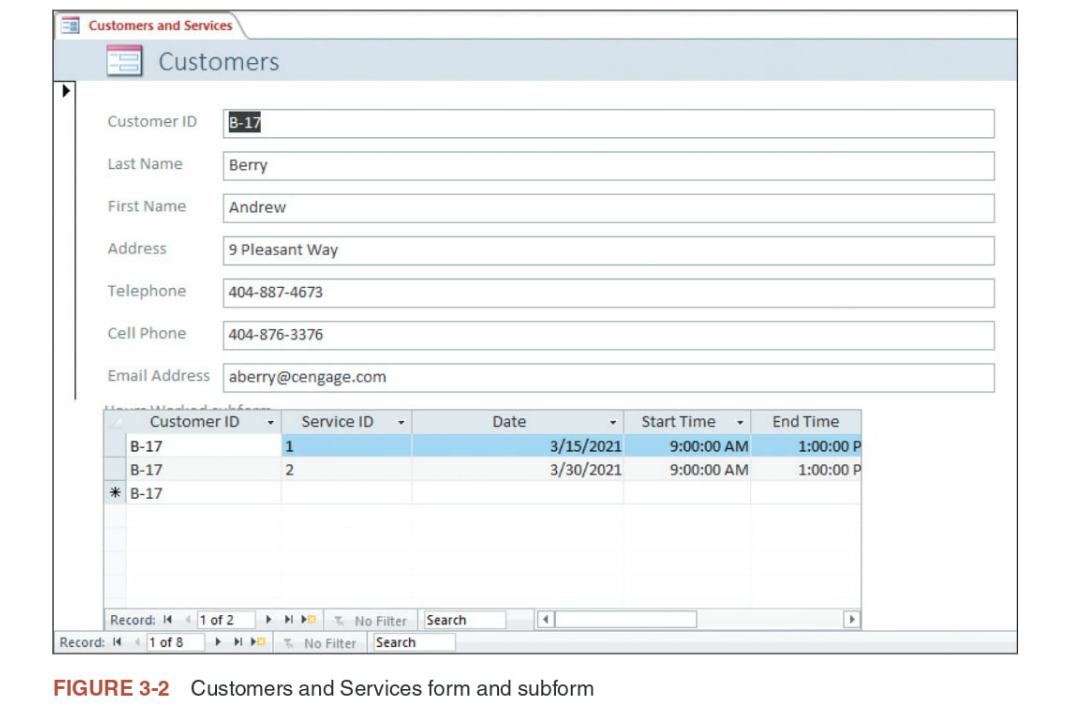Go to next record in subform navigation
Screen dimensions: 1071x723
pyautogui.click(x=268, y=620)
